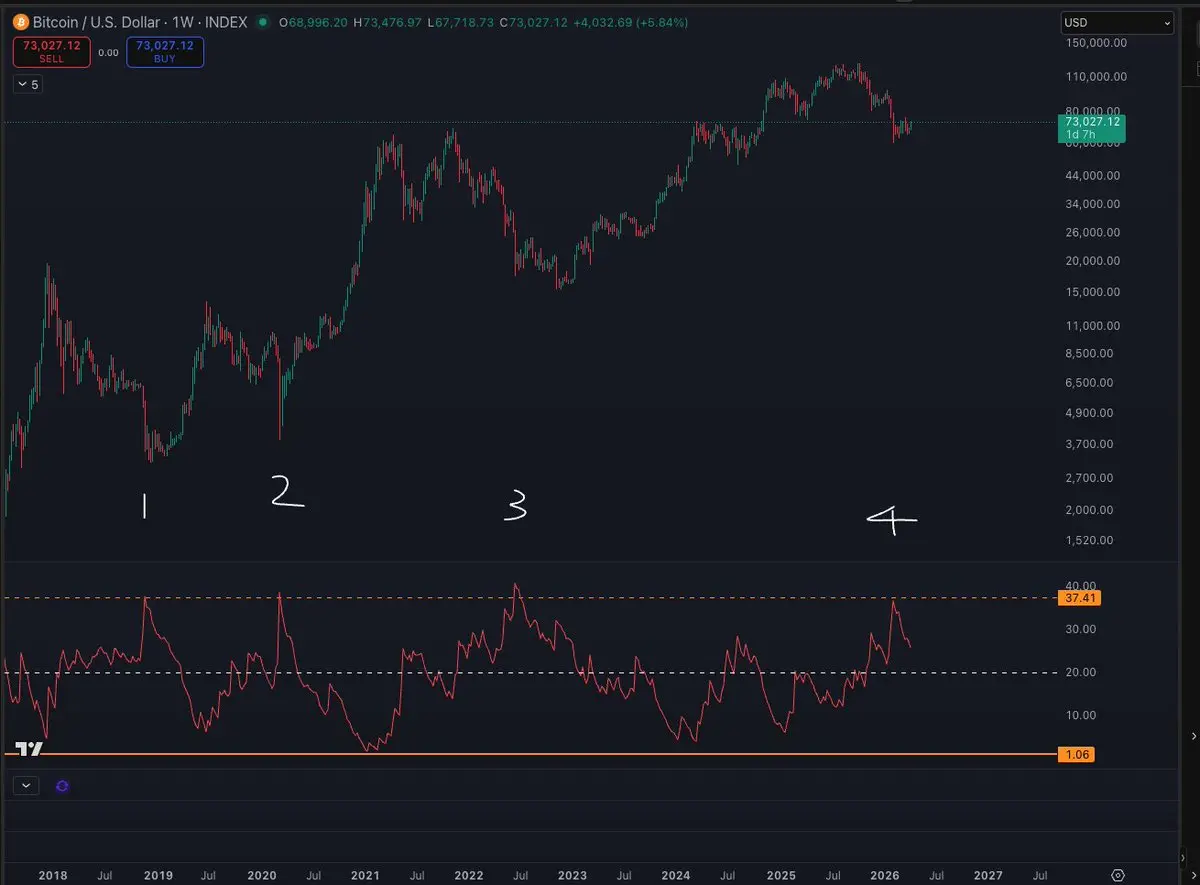This screenshot has width=1200, height=885.
Task: Click the orange Bitcoin logo icon
Action: pyautogui.click(x=21, y=22)
